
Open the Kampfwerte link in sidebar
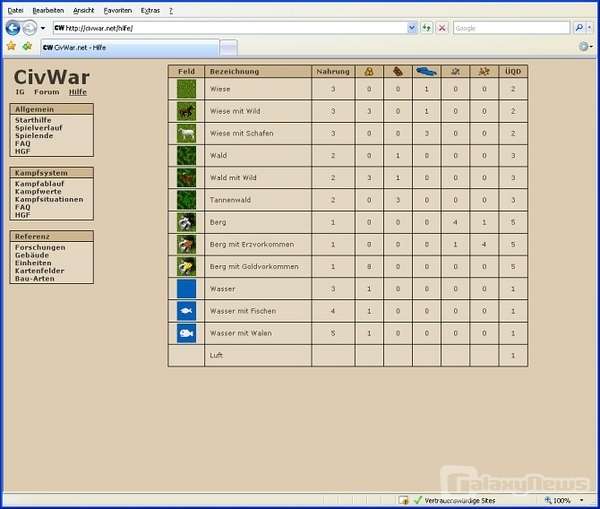tap(35, 191)
